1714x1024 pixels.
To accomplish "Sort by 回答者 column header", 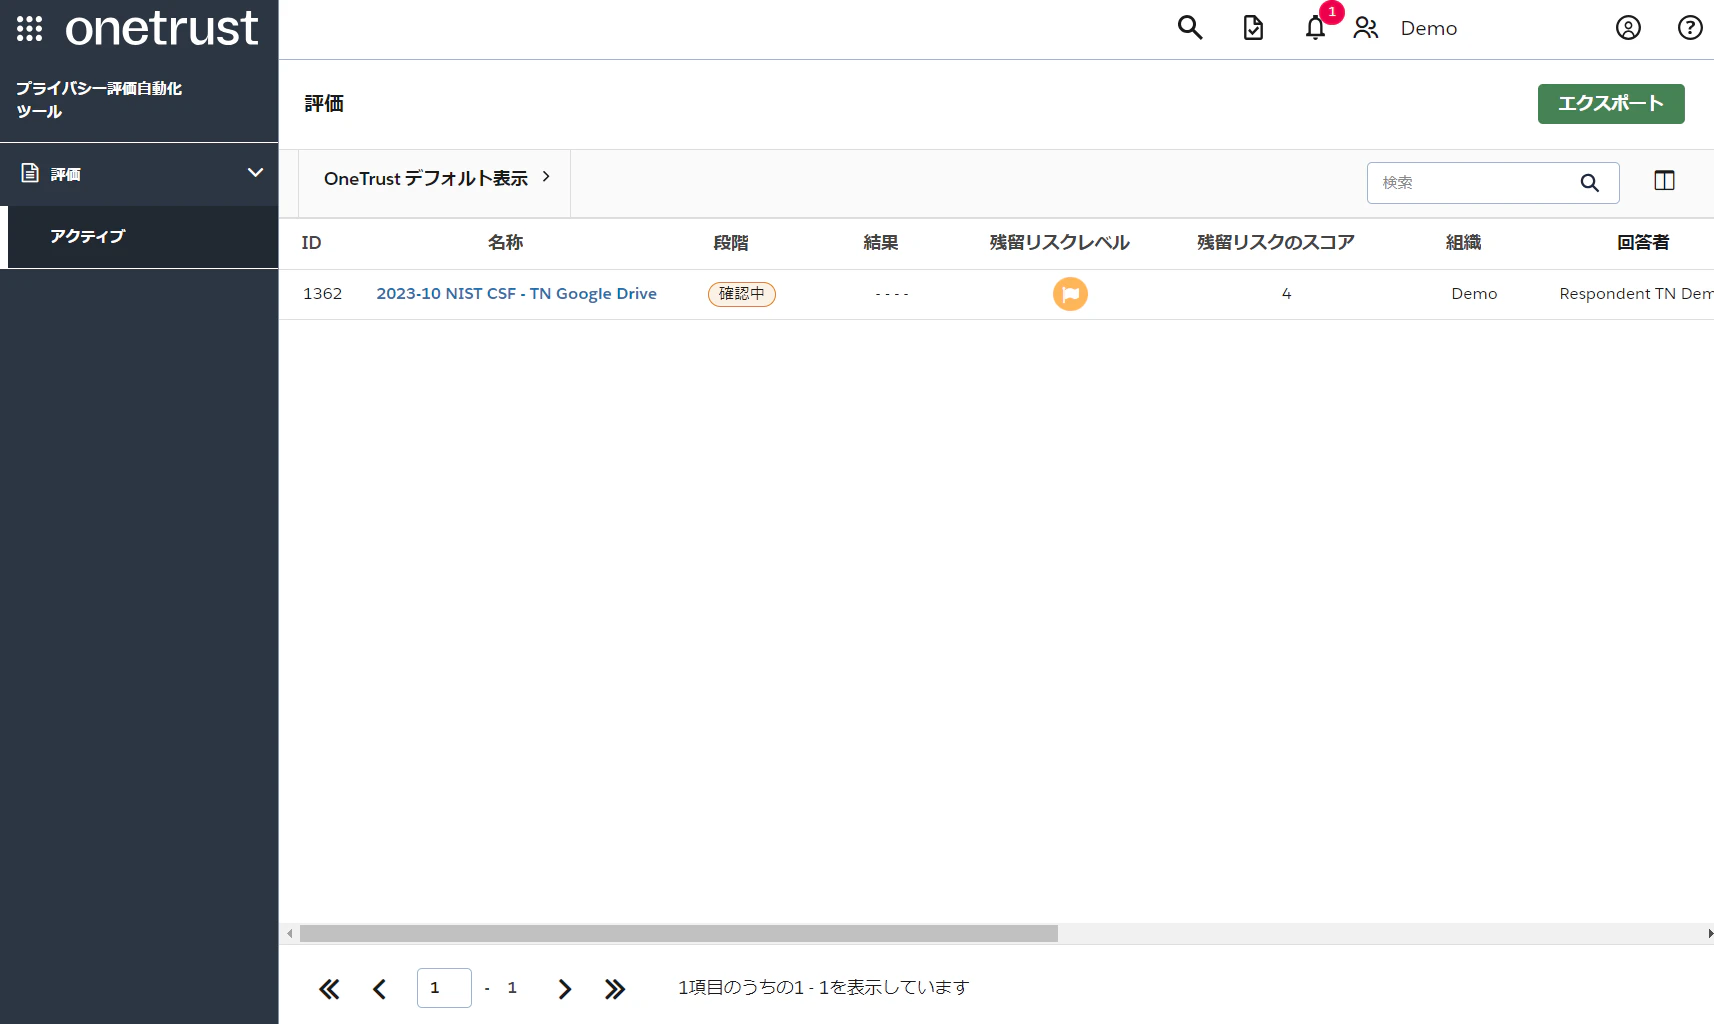I will tap(1644, 243).
